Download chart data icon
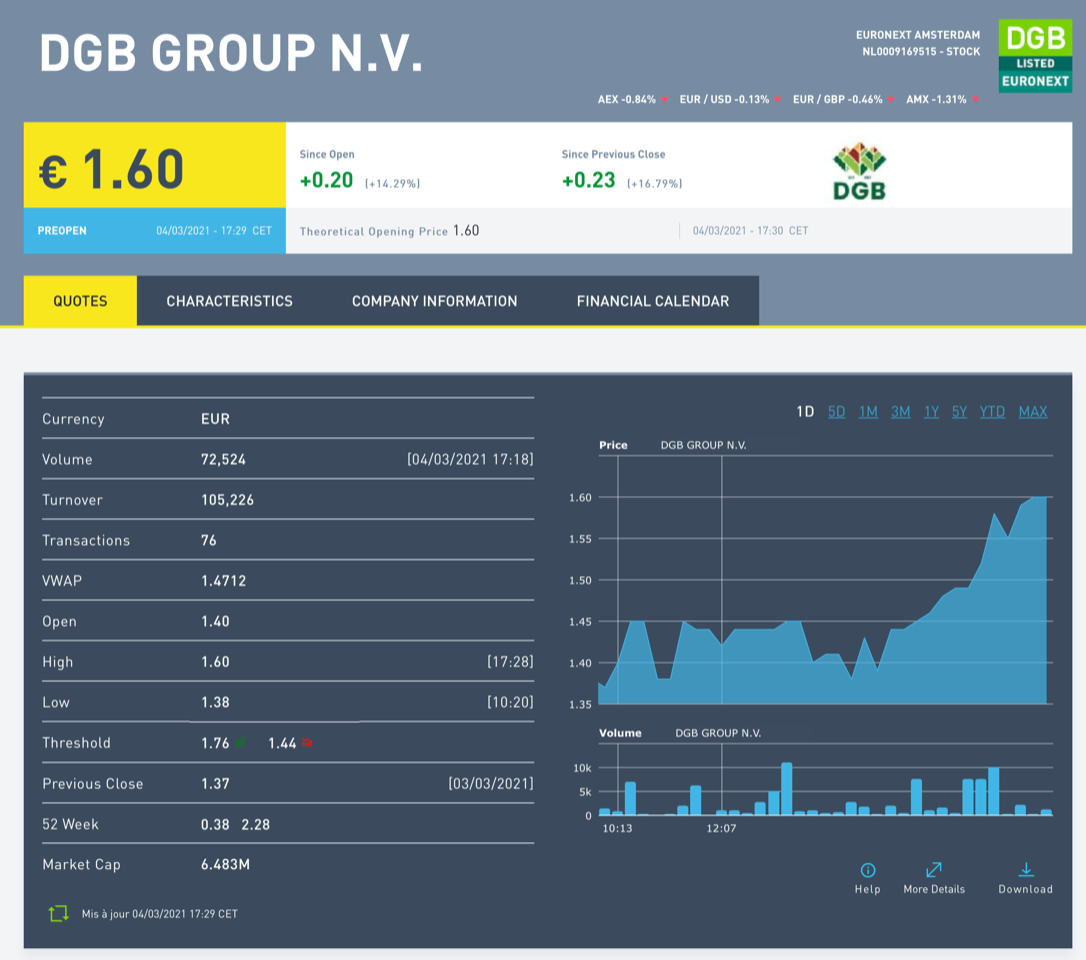Image resolution: width=1086 pixels, height=960 pixels. pyautogui.click(x=1026, y=870)
